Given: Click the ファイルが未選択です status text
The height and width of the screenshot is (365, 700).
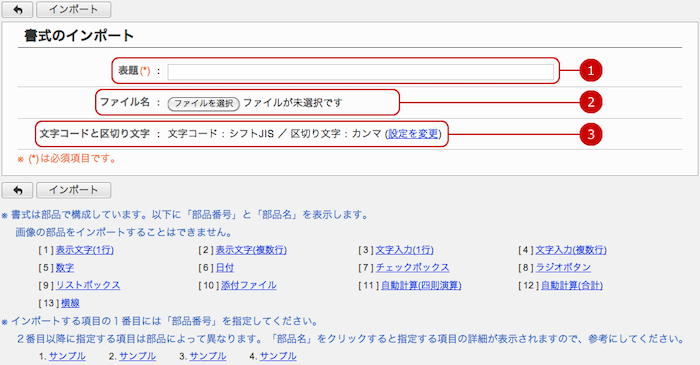Looking at the screenshot, I should point(293,103).
